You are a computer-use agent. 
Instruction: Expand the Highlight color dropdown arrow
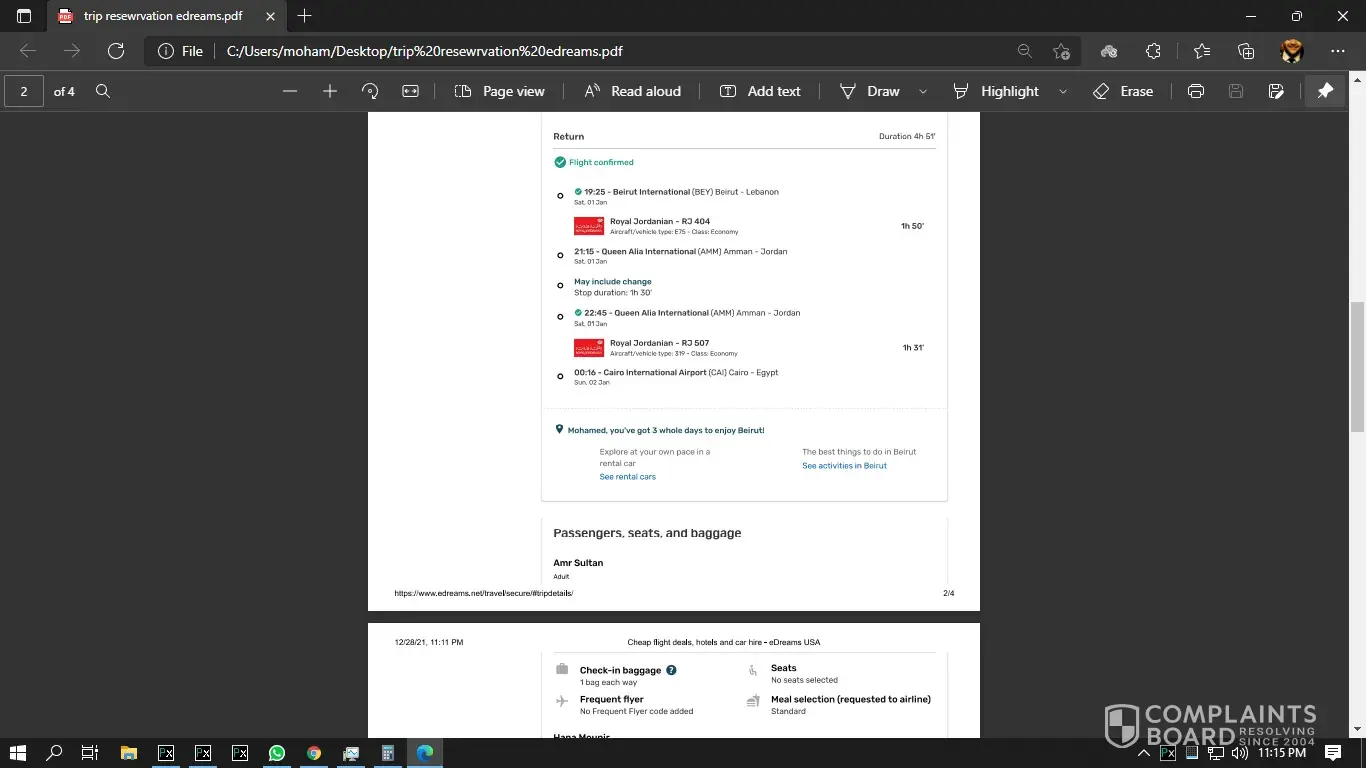click(1063, 91)
